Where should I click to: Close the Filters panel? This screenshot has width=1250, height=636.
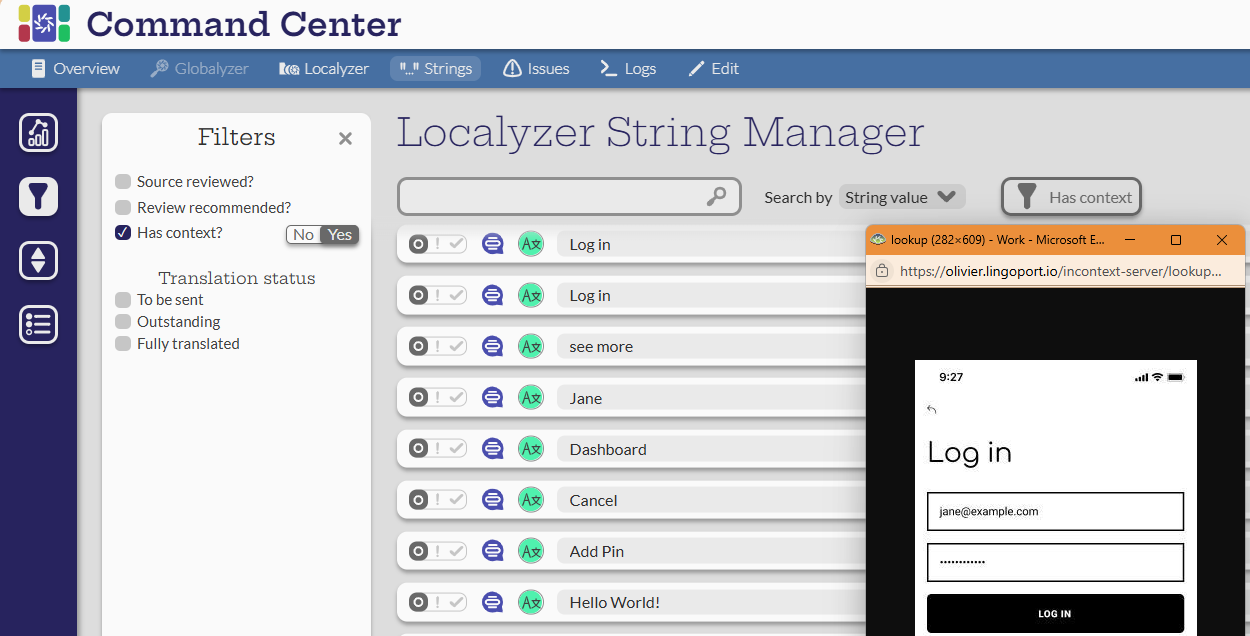pyautogui.click(x=345, y=139)
